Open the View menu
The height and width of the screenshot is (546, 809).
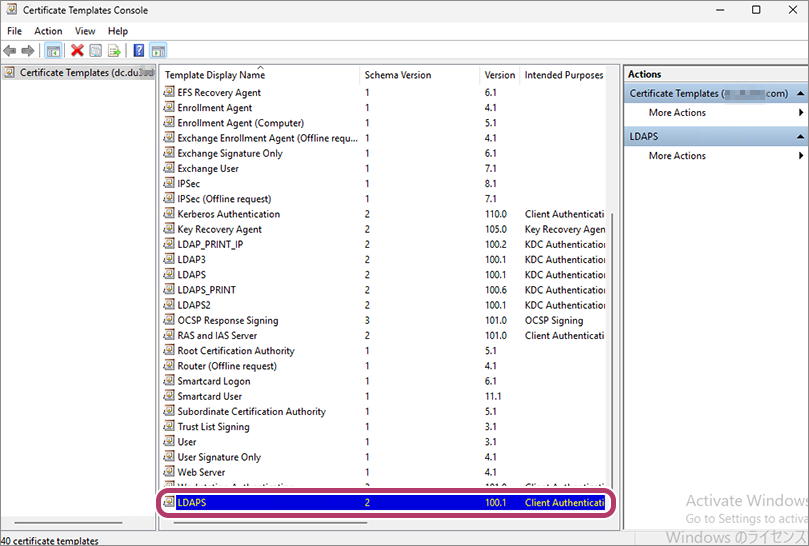coord(85,31)
